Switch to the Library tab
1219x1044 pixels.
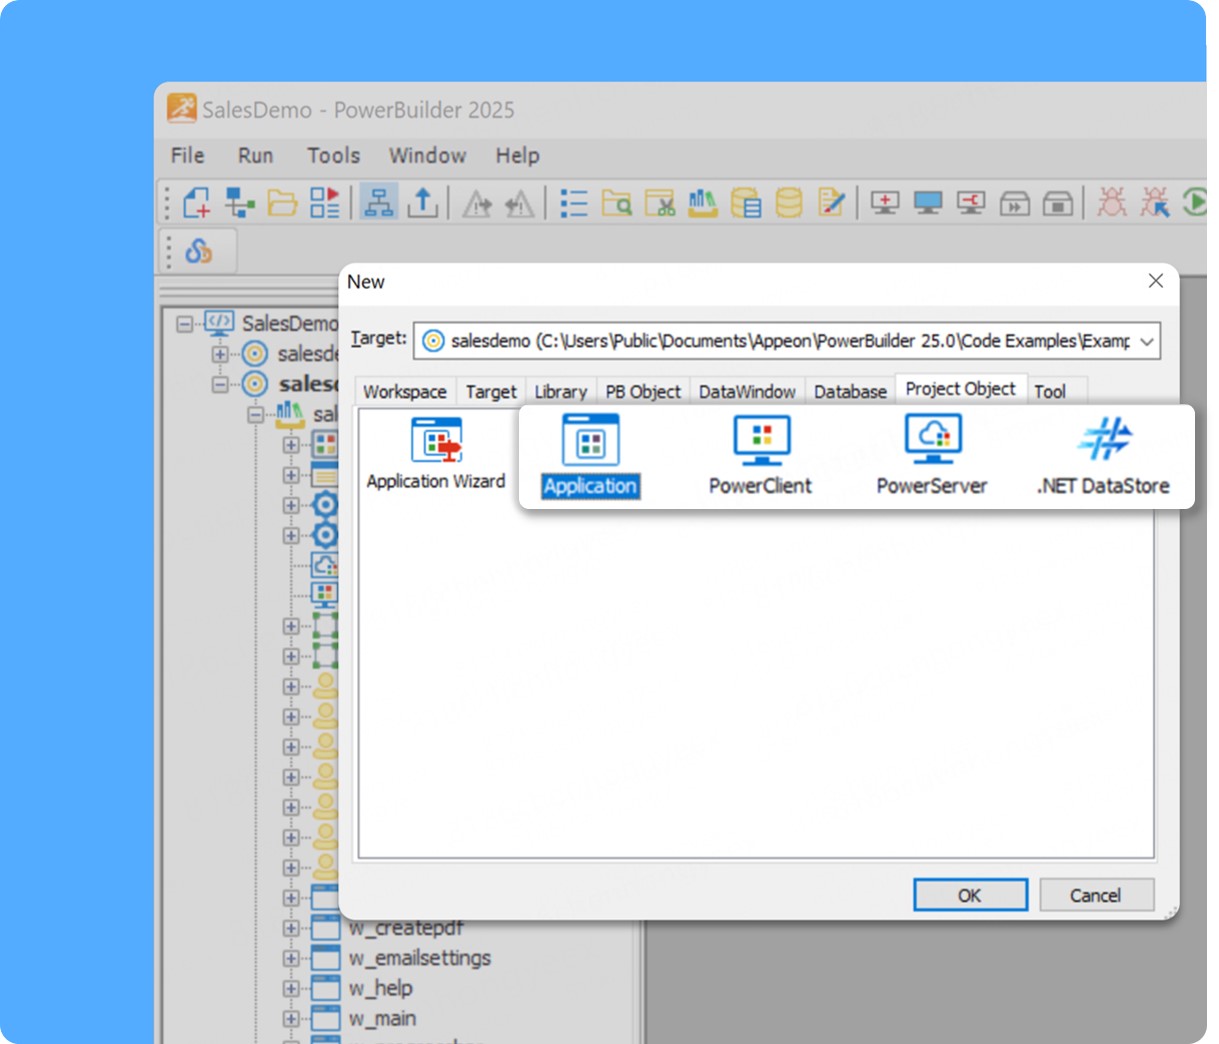[560, 391]
